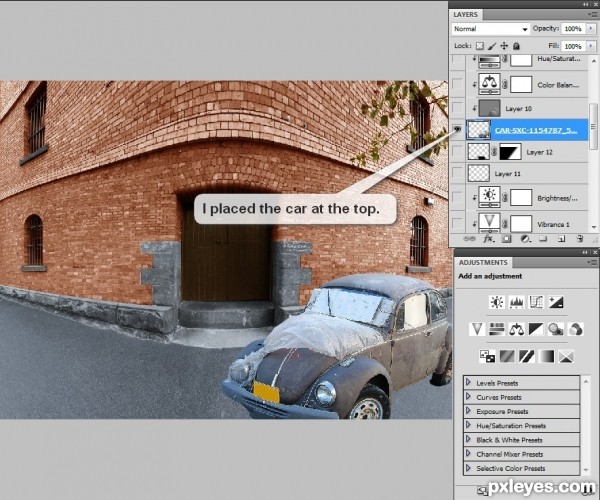The width and height of the screenshot is (600, 500).
Task: Toggle lock position move icon
Action: [504, 46]
